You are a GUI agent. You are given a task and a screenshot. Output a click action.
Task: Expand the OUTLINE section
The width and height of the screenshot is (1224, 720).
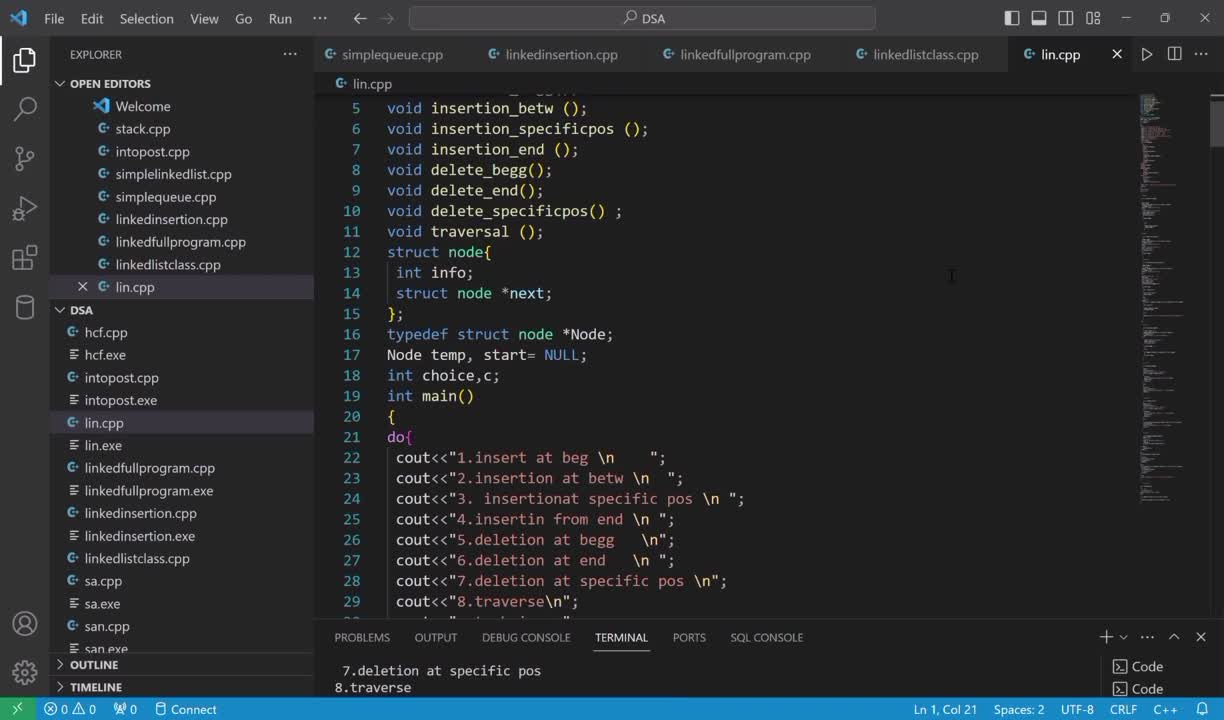[93, 665]
